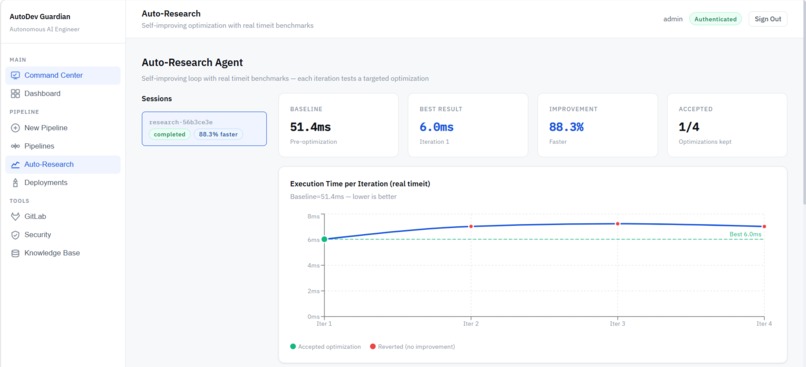Click the Deployments rocket icon

(x=15, y=182)
